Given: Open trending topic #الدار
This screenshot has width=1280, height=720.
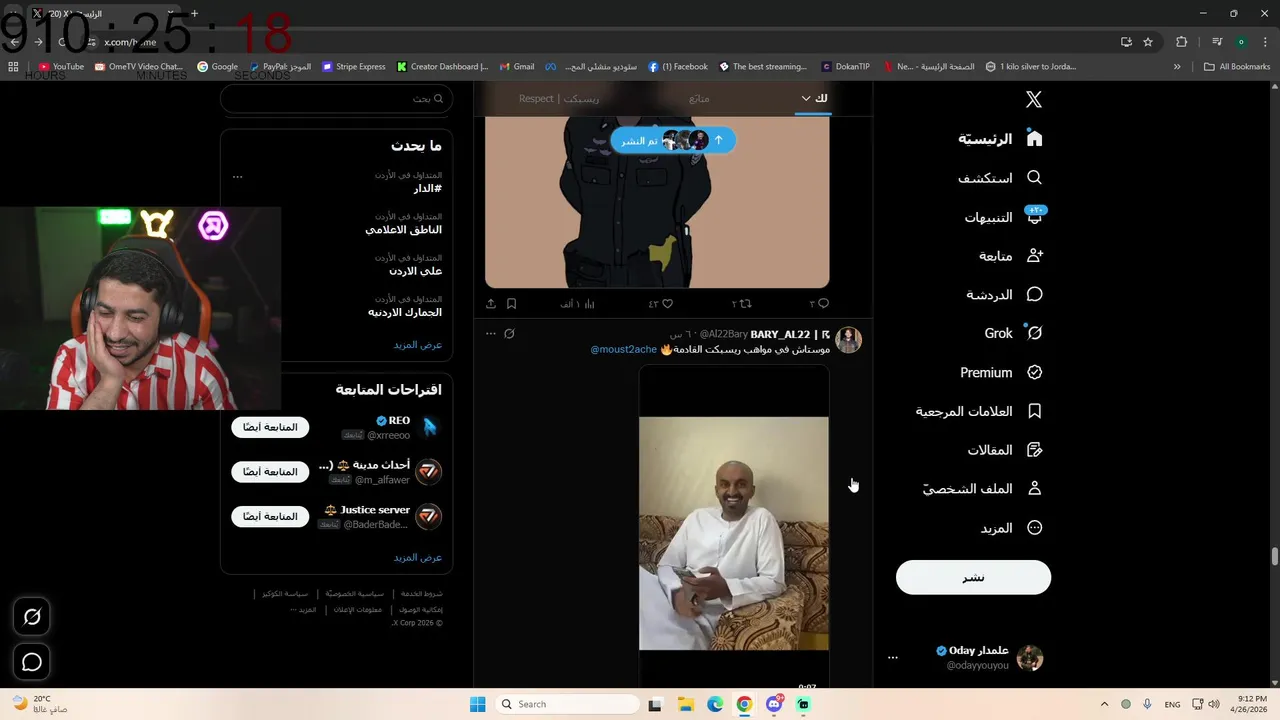Looking at the screenshot, I should (x=427, y=188).
